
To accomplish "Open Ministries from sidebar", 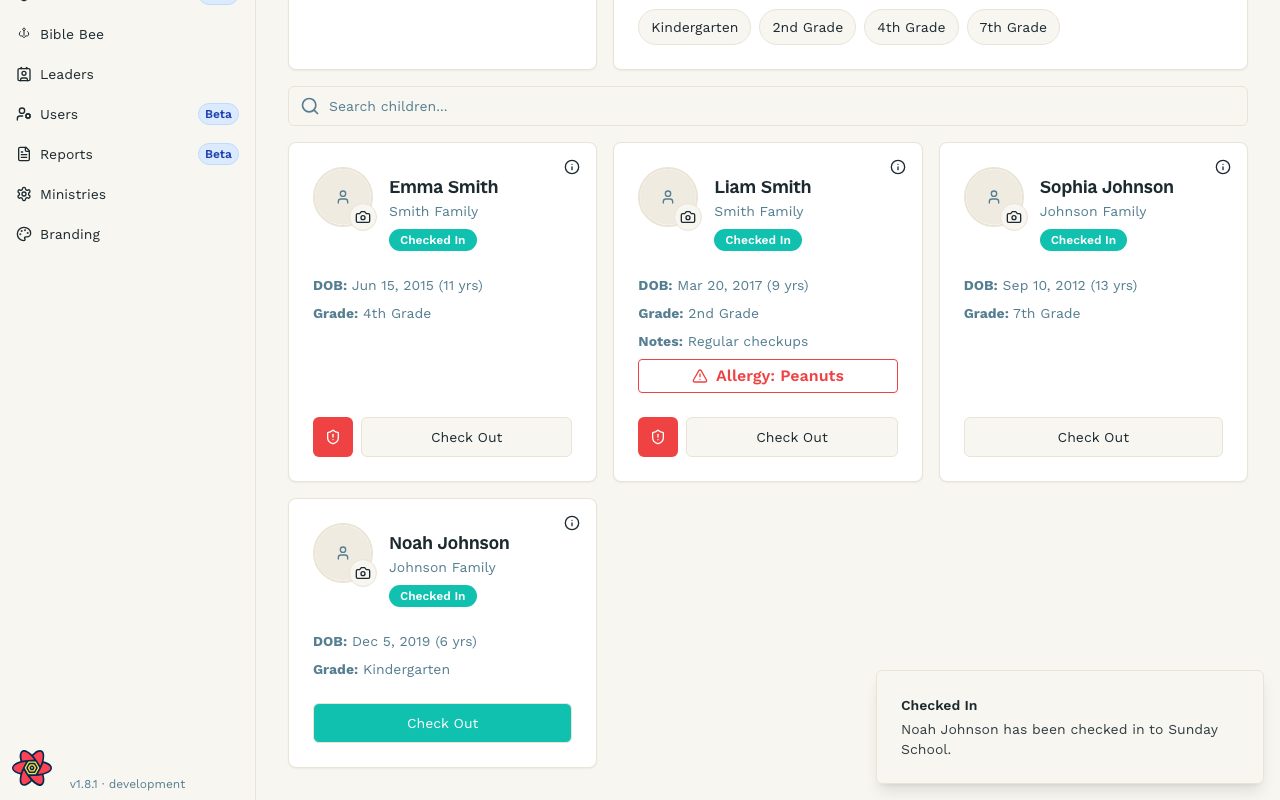I will (x=128, y=194).
